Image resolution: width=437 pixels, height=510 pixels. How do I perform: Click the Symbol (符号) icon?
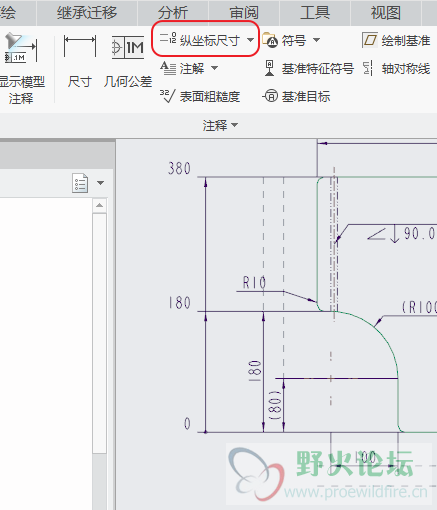click(270, 40)
